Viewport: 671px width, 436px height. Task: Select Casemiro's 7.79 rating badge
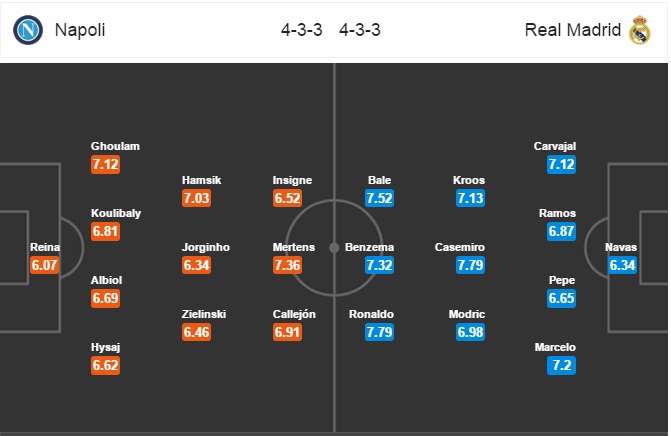coord(470,265)
